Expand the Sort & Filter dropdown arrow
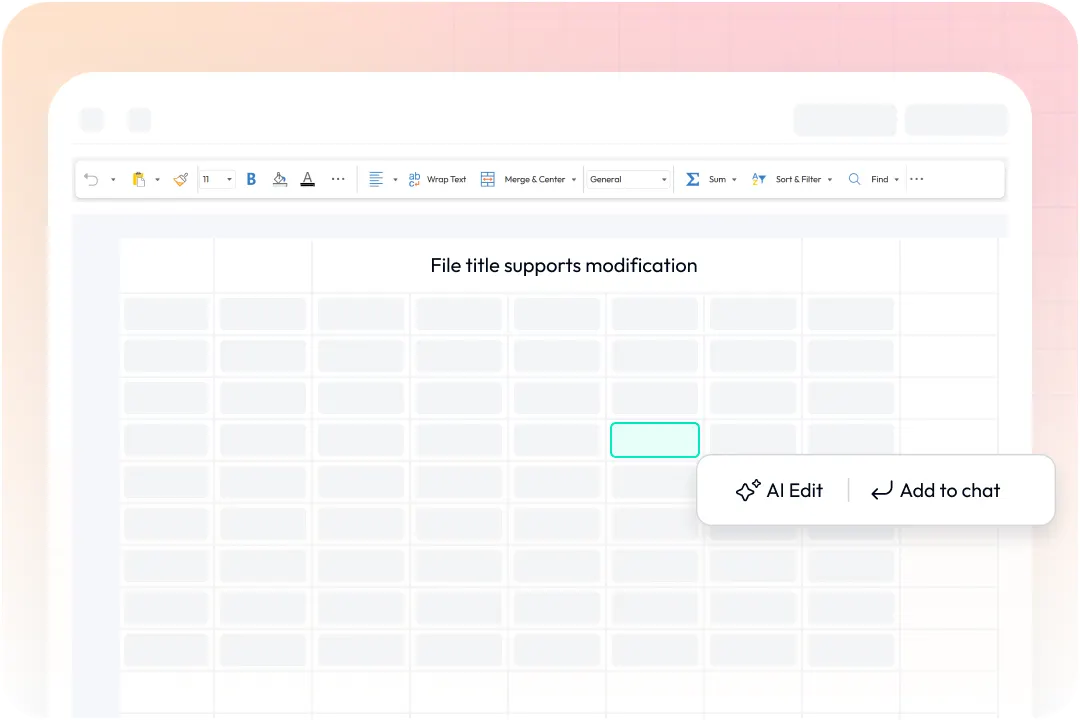This screenshot has width=1080, height=720. 830,180
